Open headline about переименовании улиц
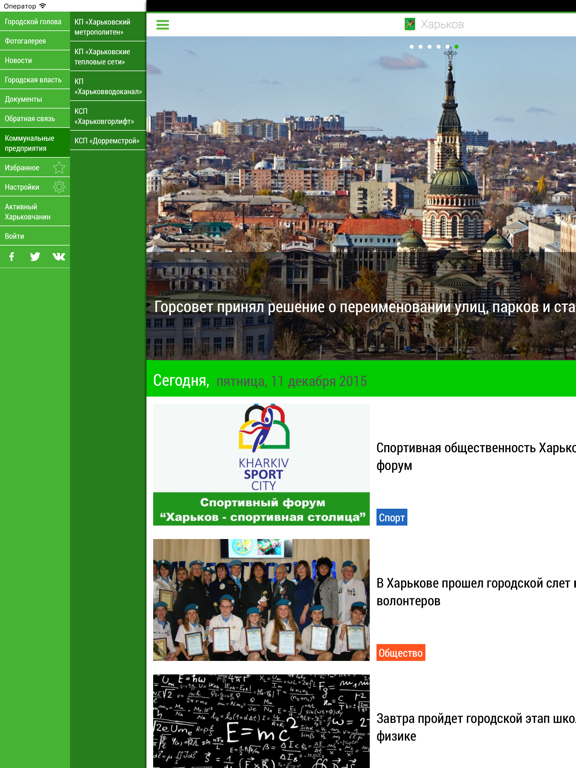Viewport: 576px width, 768px height. point(365,307)
